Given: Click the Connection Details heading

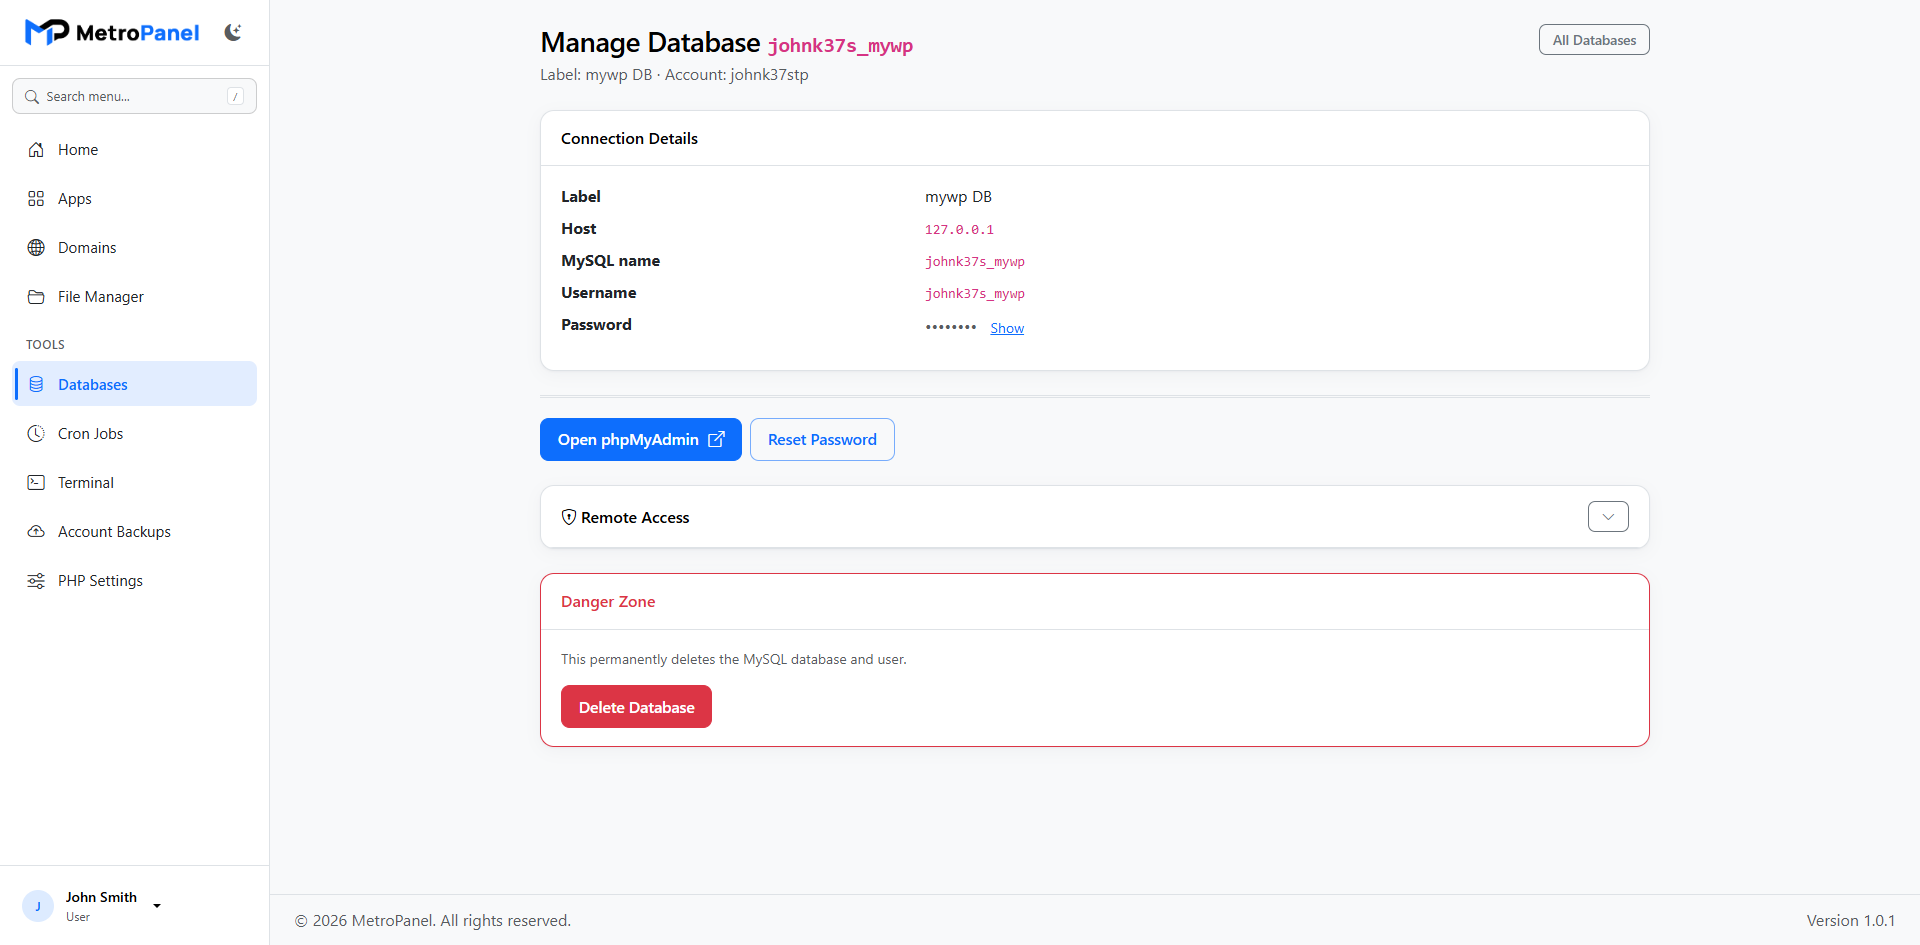Looking at the screenshot, I should (629, 139).
